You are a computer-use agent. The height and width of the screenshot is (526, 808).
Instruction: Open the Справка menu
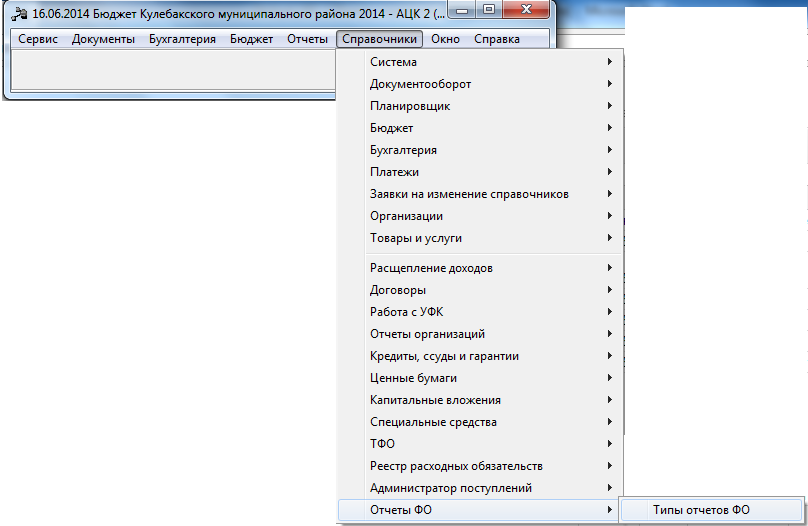tap(497, 39)
